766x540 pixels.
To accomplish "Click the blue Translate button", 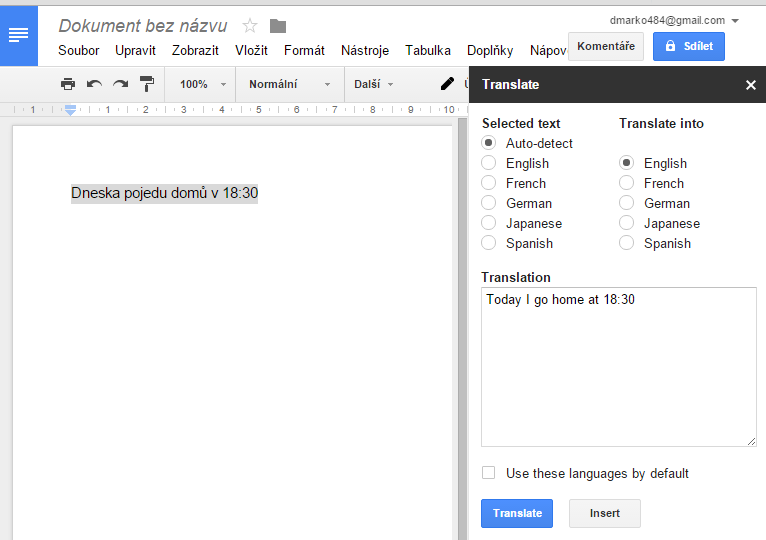I will coord(517,513).
